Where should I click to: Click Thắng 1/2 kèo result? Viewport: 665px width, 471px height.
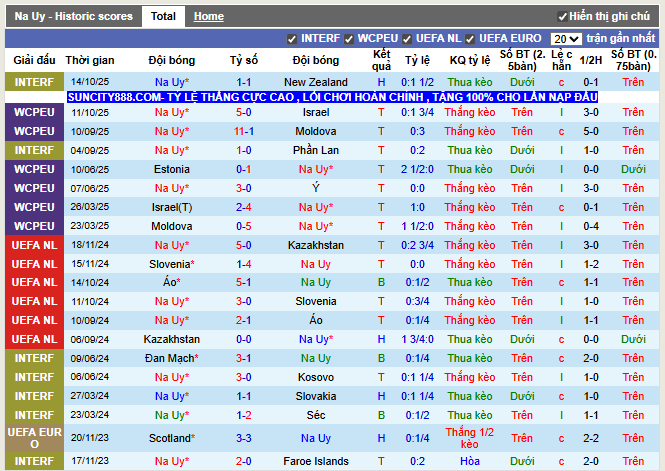click(x=470, y=438)
